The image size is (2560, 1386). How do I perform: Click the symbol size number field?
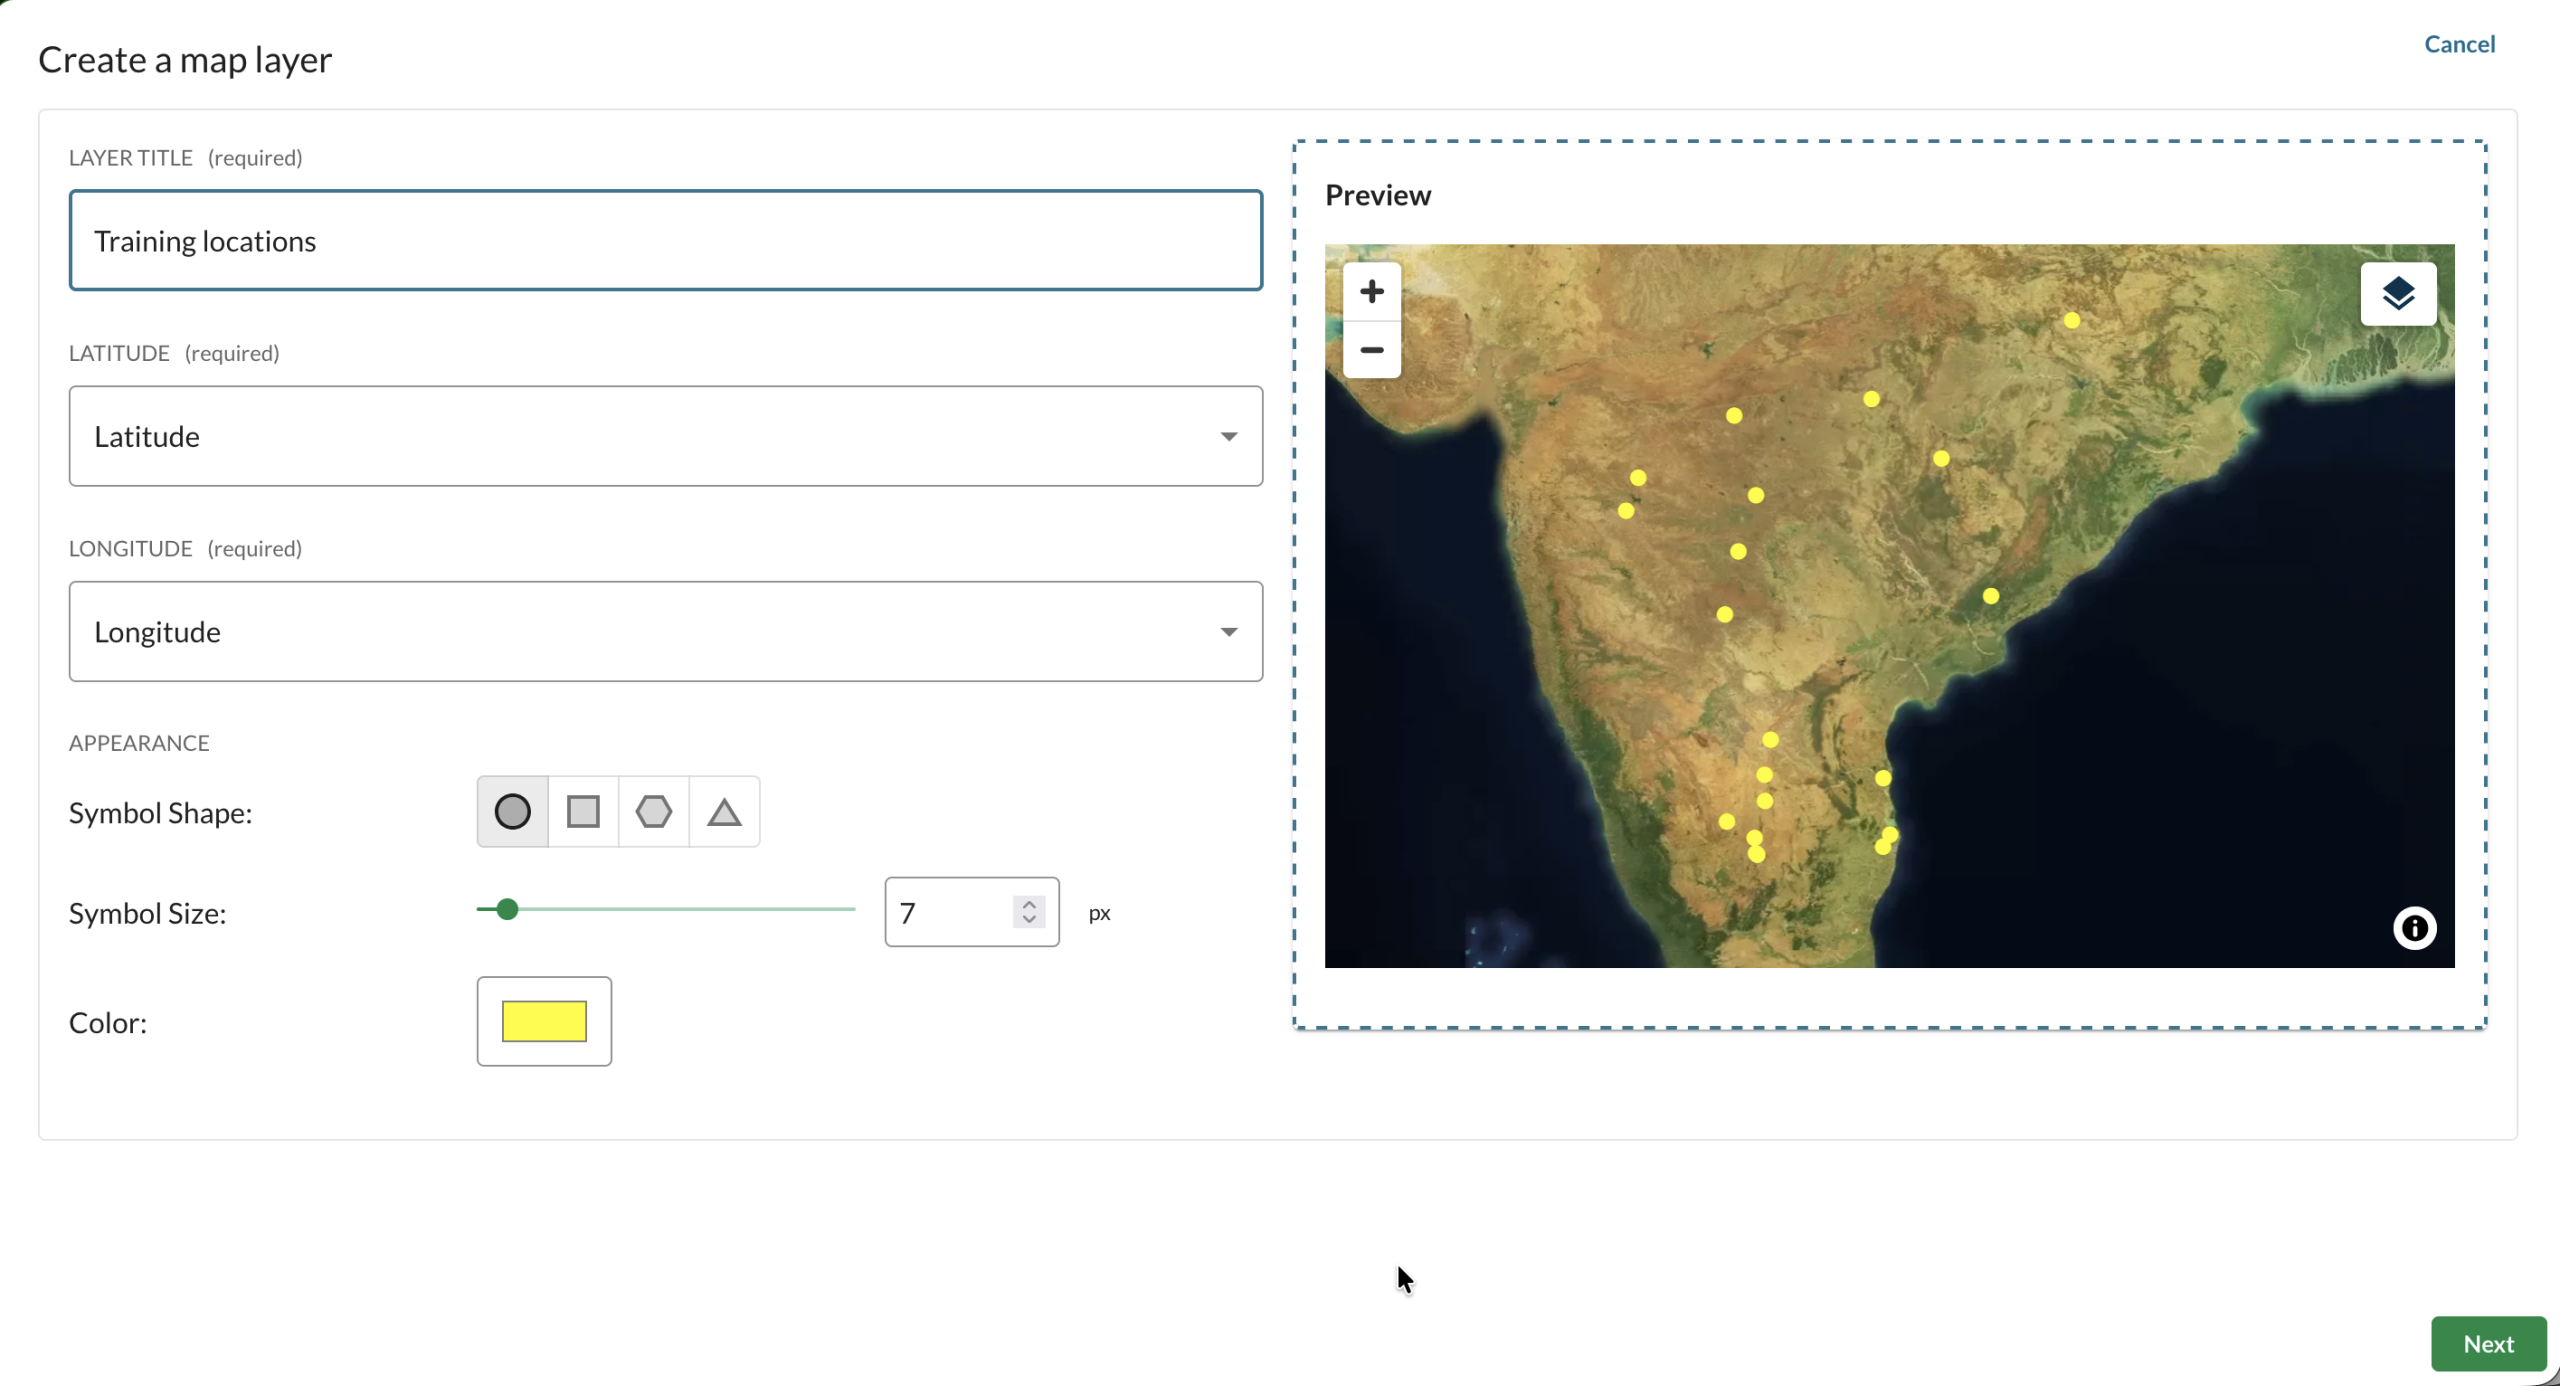[x=972, y=912]
